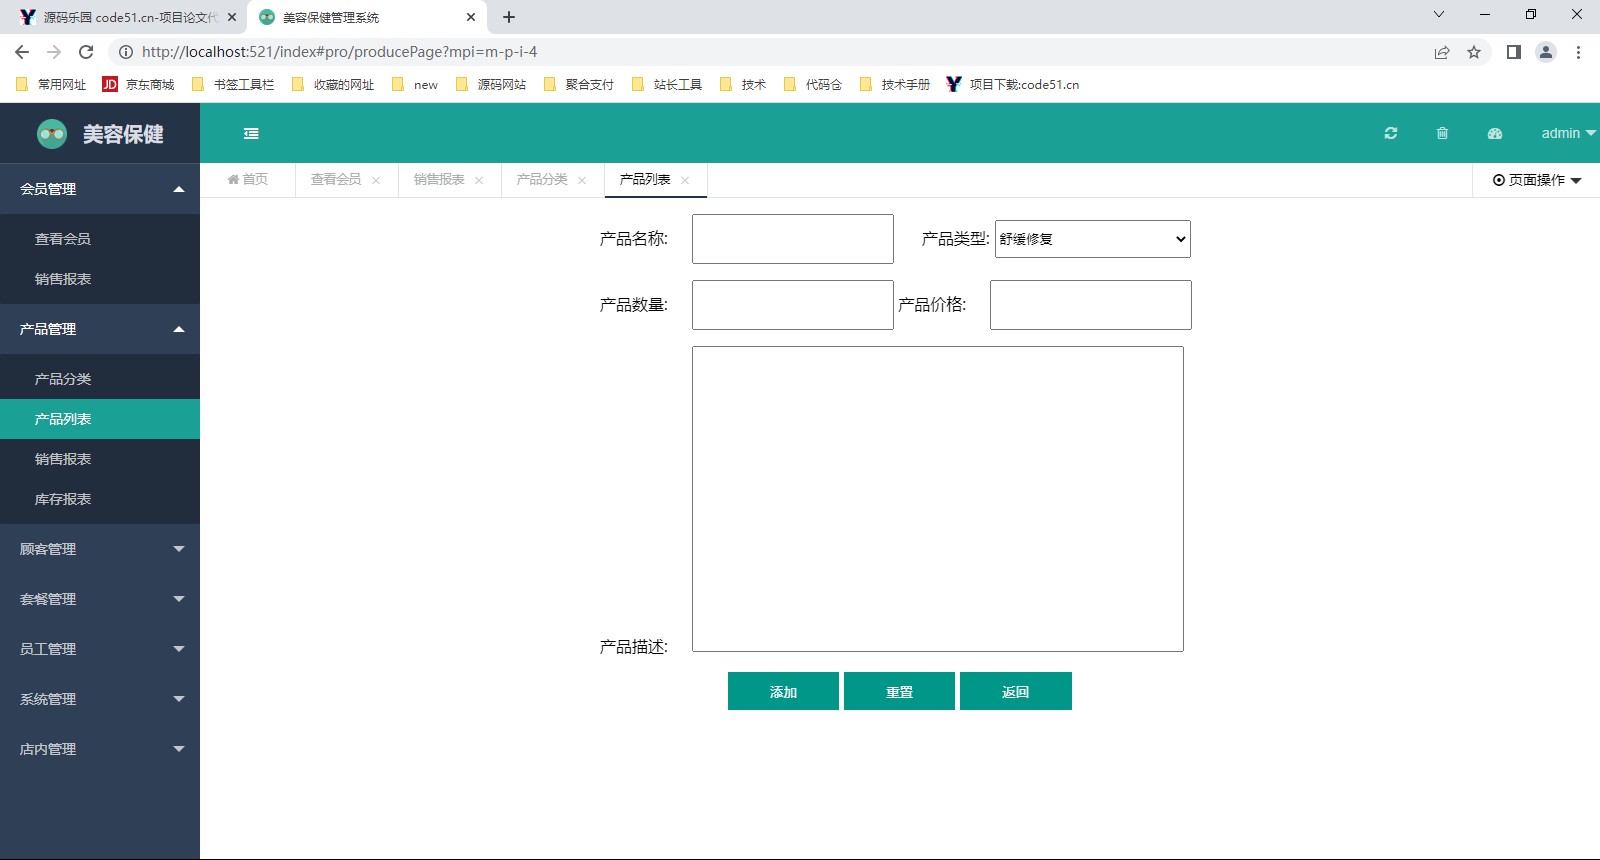Open 聚合支付 bookmark folder
This screenshot has height=860, width=1600.
579,85
